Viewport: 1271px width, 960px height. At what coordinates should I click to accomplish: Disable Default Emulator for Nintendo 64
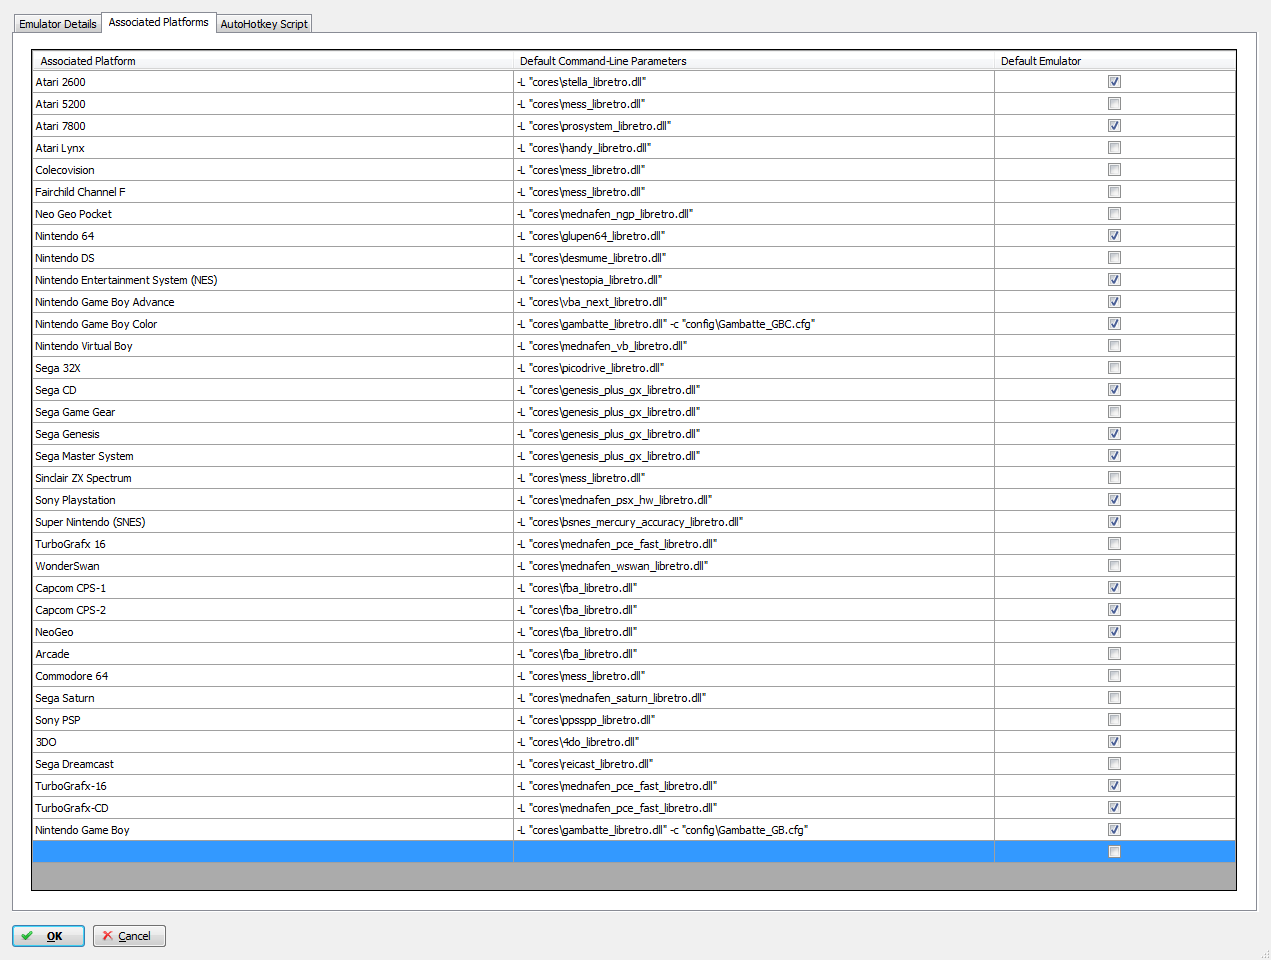click(1114, 236)
